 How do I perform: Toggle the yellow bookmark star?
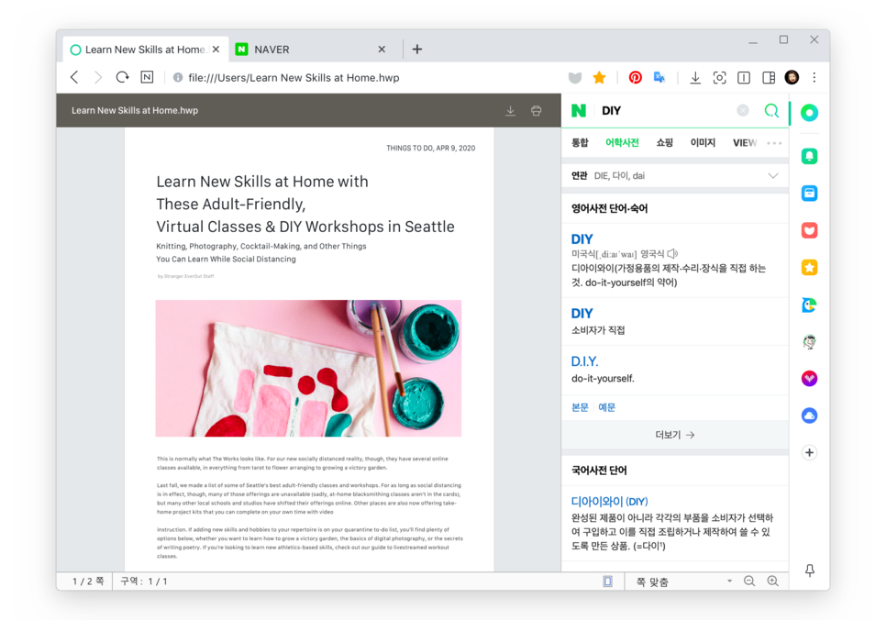click(x=599, y=77)
